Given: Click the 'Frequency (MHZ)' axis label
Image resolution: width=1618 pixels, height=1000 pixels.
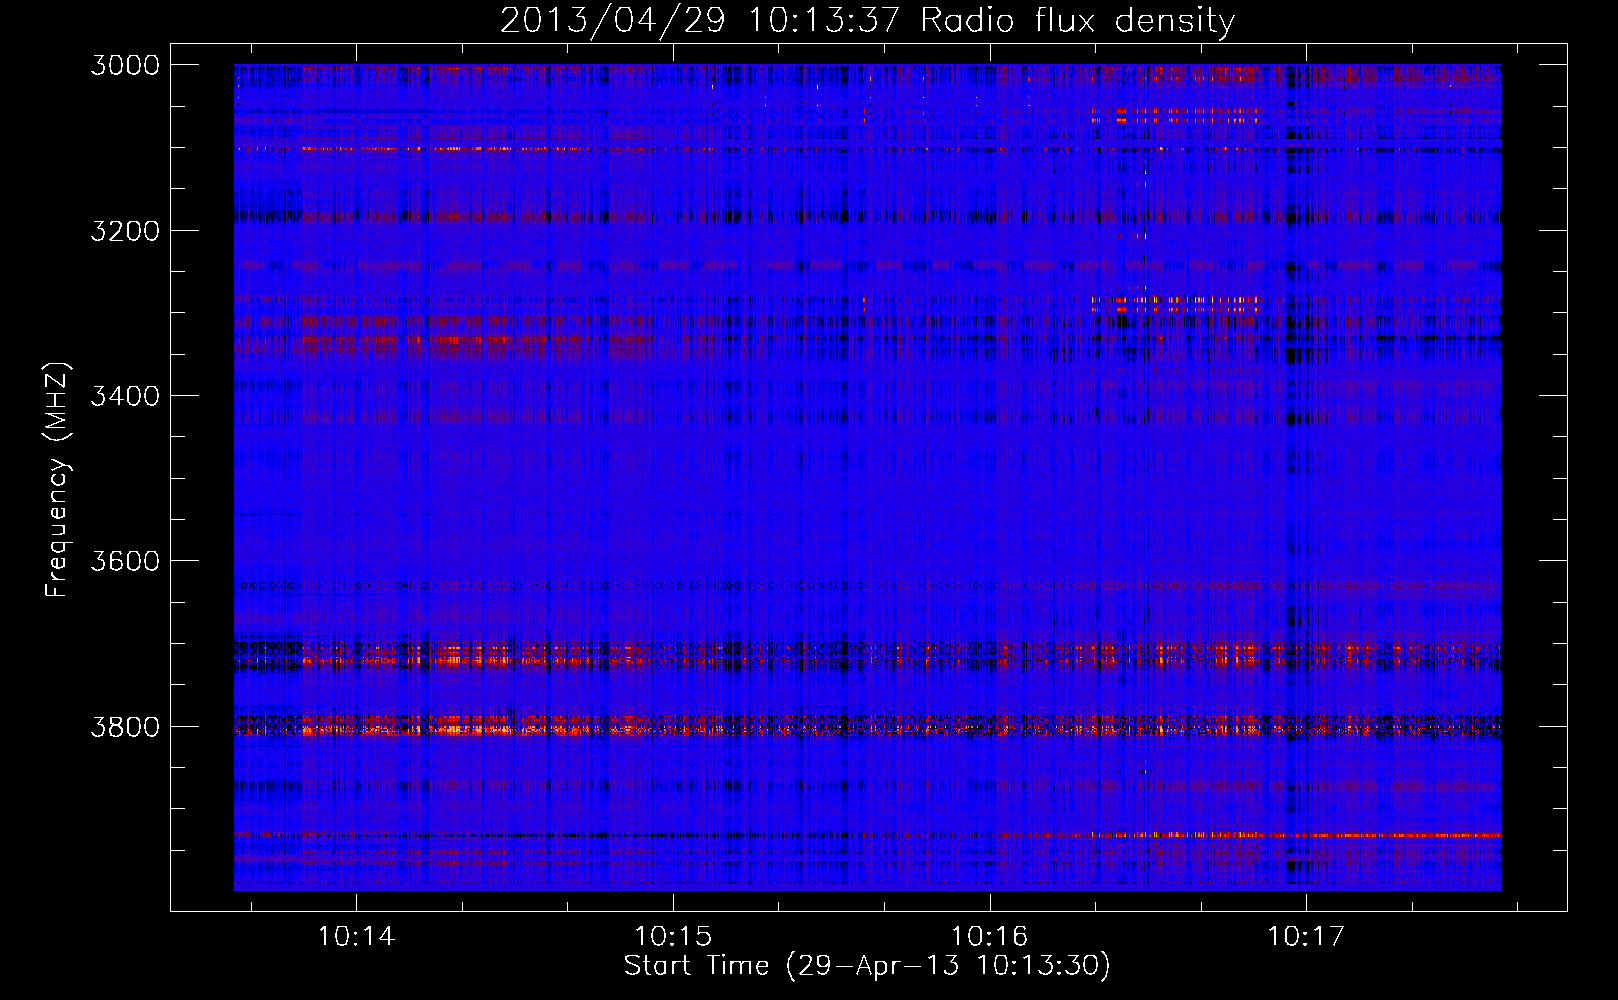Looking at the screenshot, I should click(x=57, y=480).
